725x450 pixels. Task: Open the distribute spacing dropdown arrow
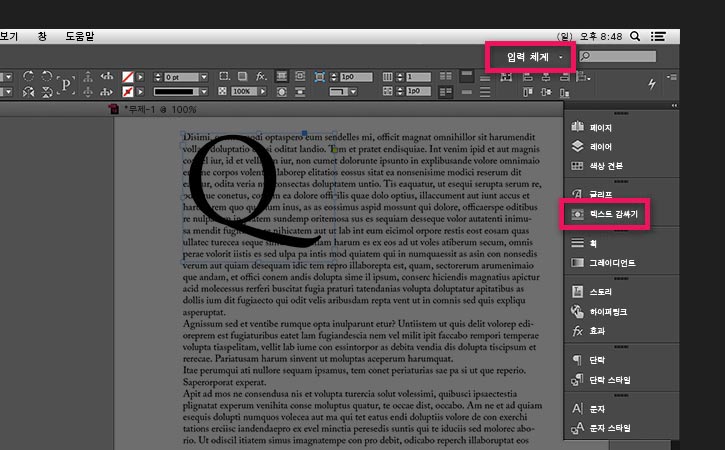(x=588, y=79)
